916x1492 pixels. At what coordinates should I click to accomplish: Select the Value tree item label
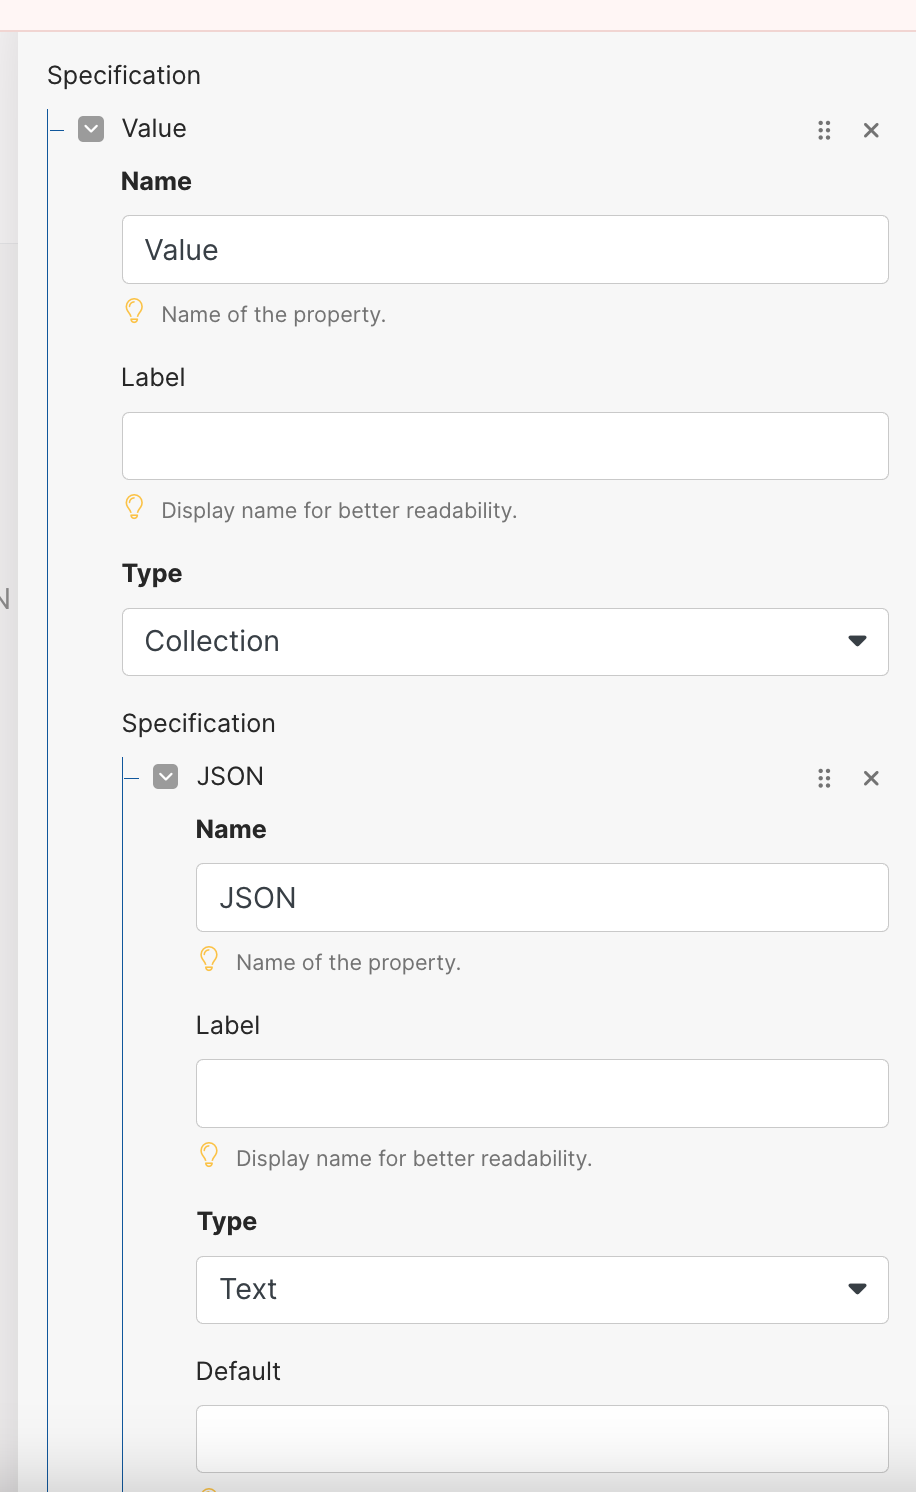[154, 129]
